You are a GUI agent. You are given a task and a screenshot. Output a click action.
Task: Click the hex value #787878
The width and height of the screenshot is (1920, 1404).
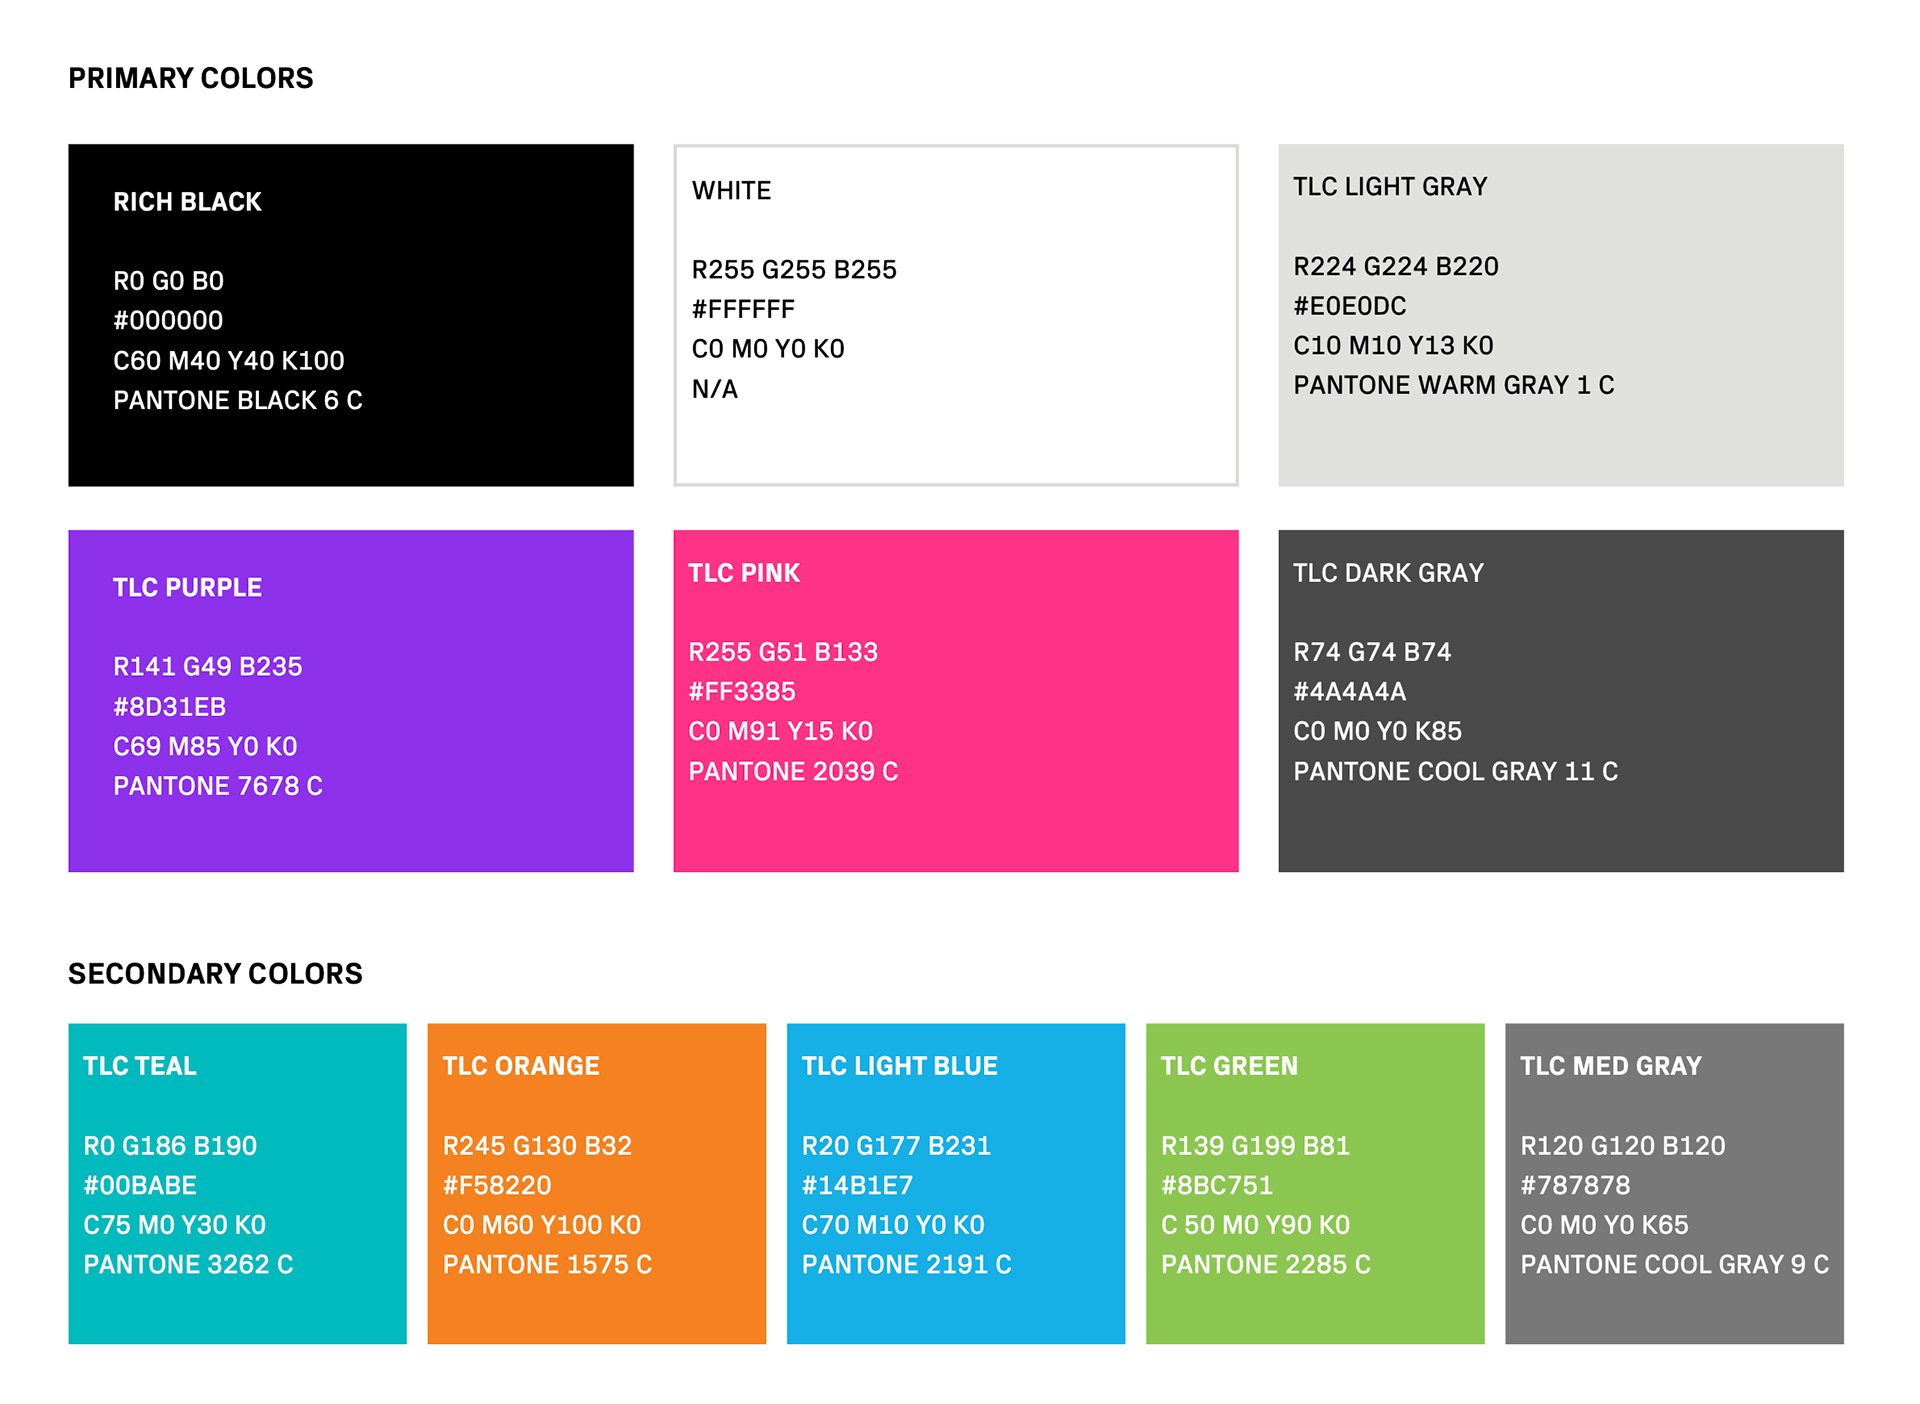1576,1185
